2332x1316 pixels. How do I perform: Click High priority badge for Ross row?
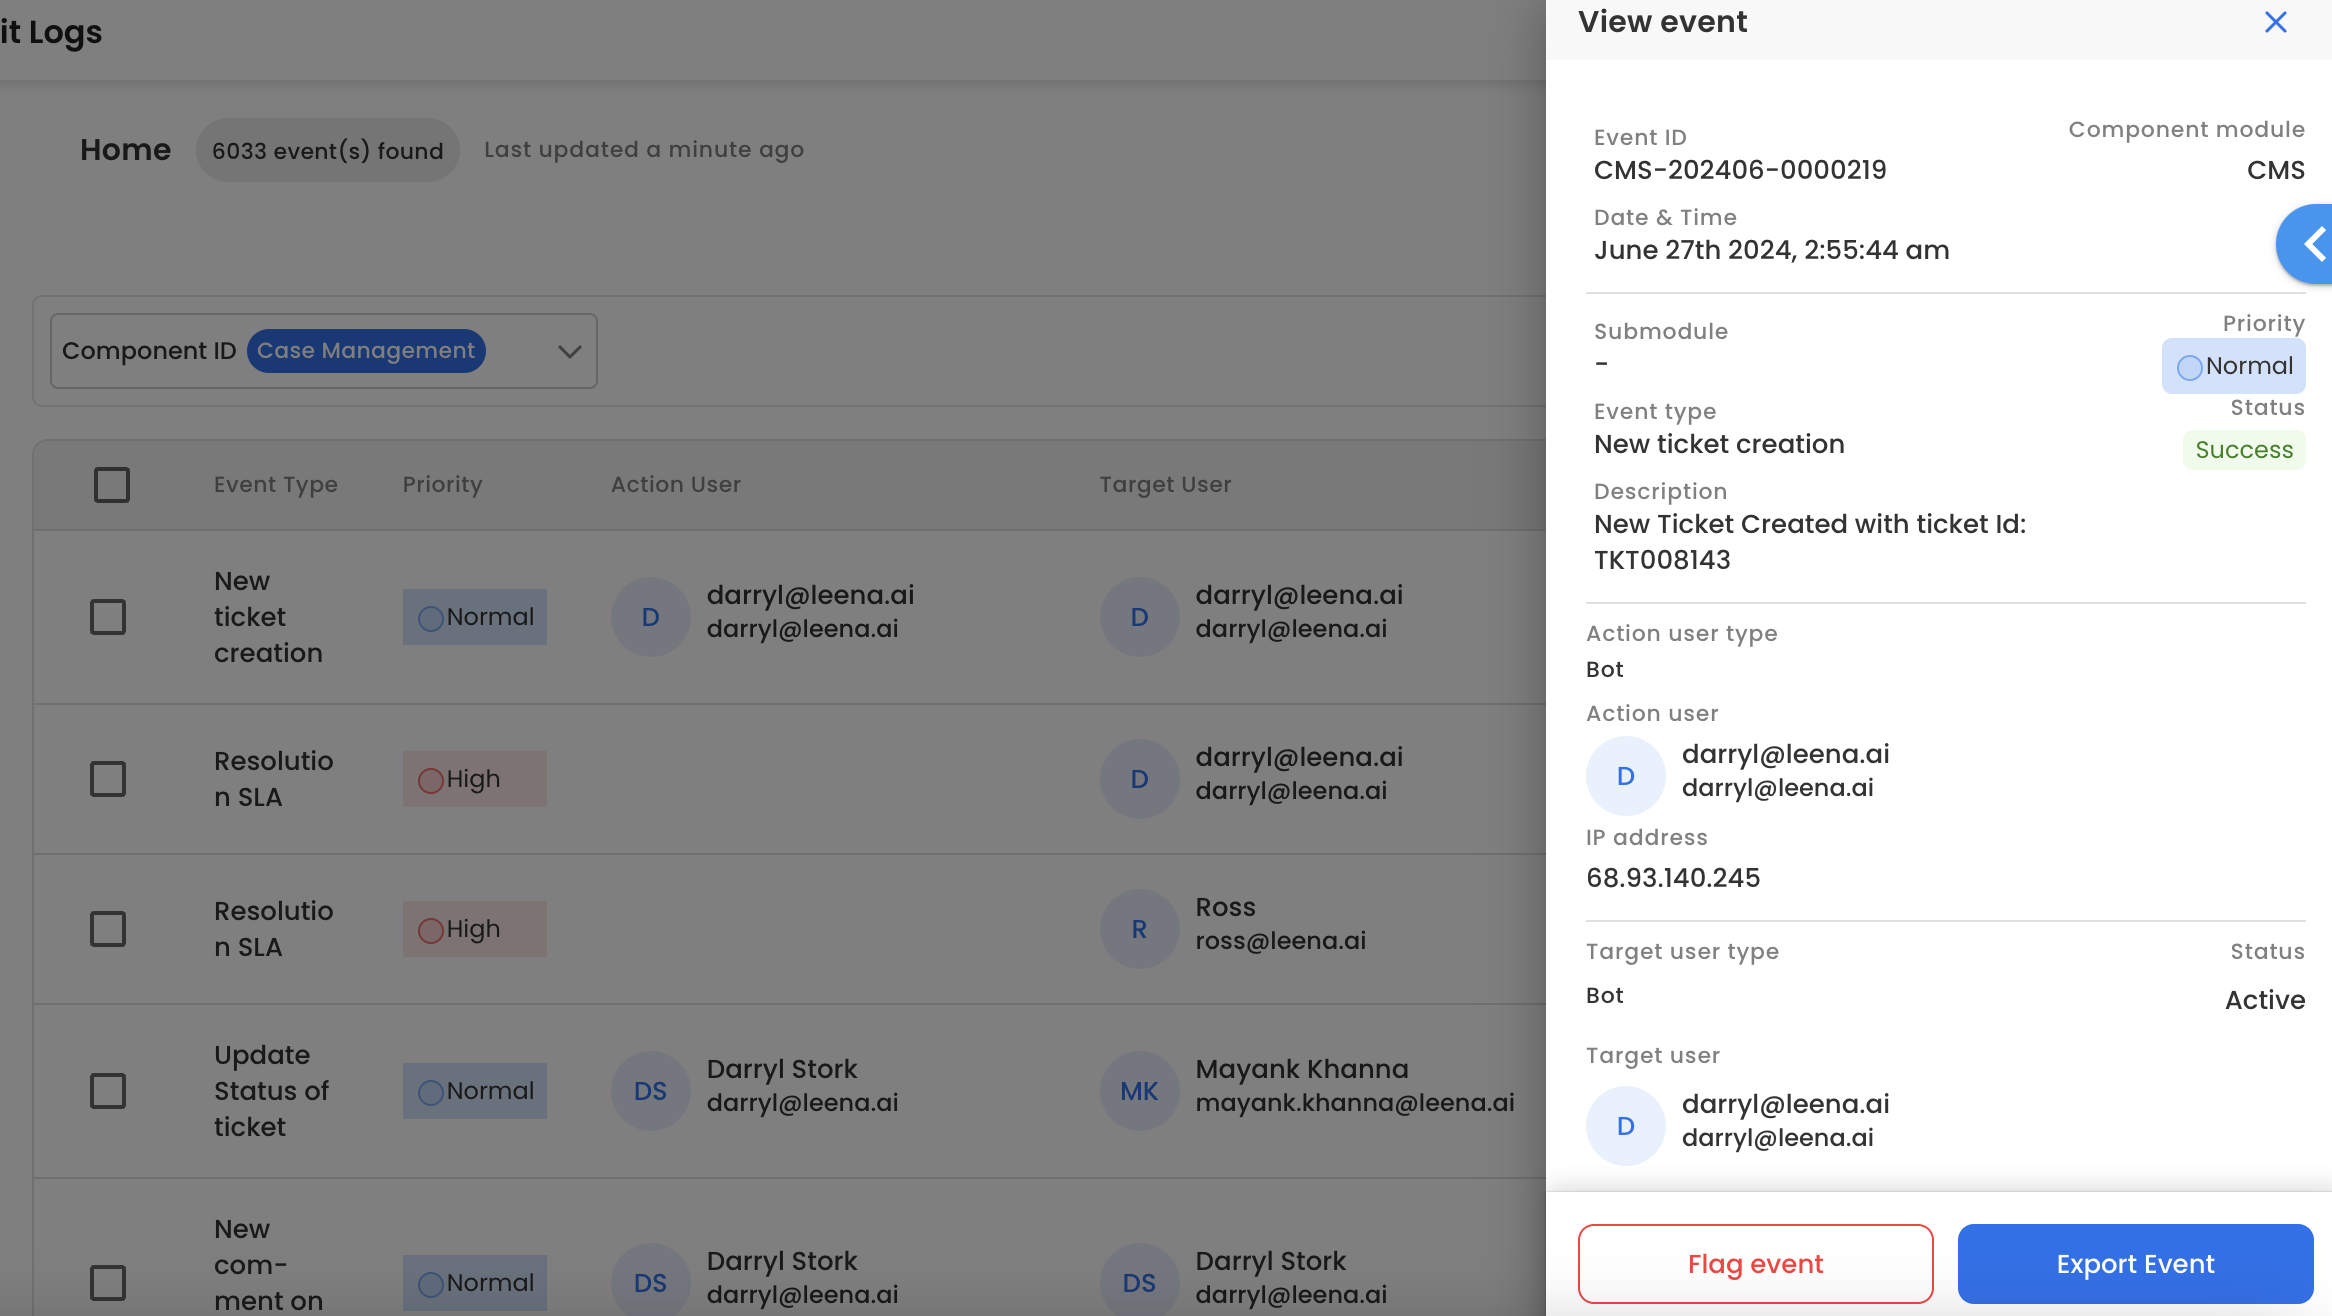click(474, 929)
